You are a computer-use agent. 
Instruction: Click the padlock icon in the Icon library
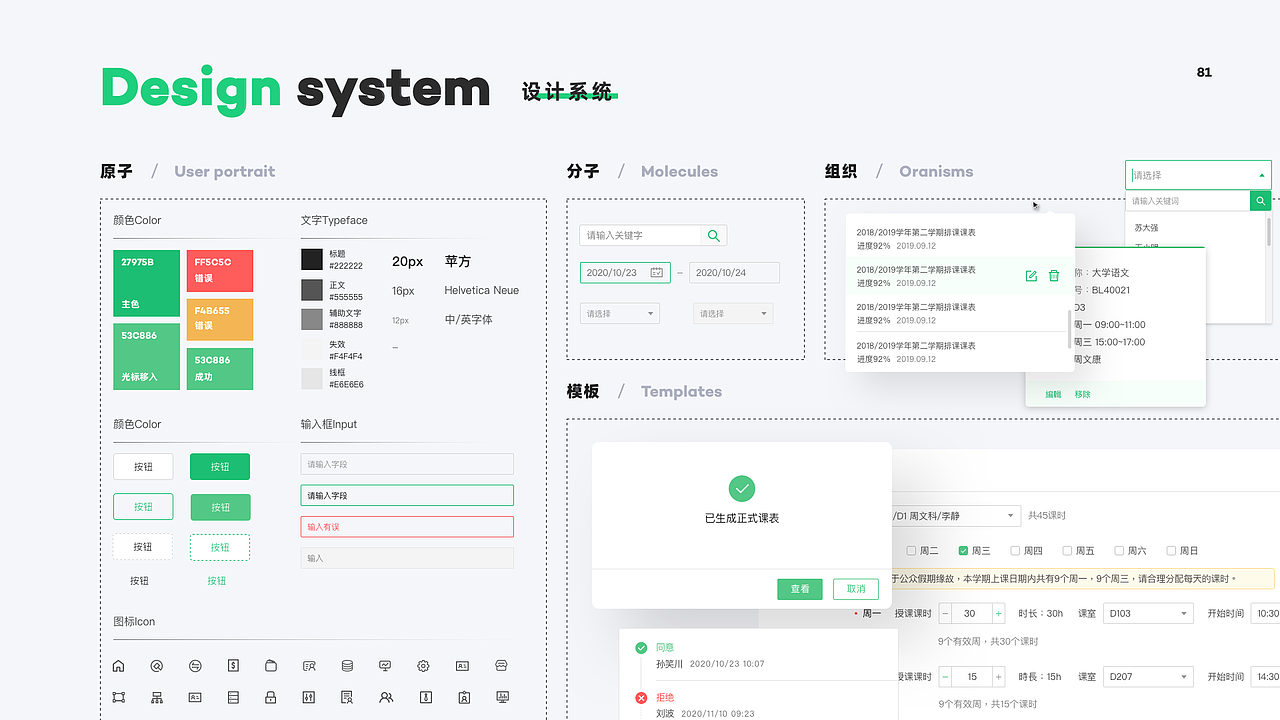pos(271,697)
